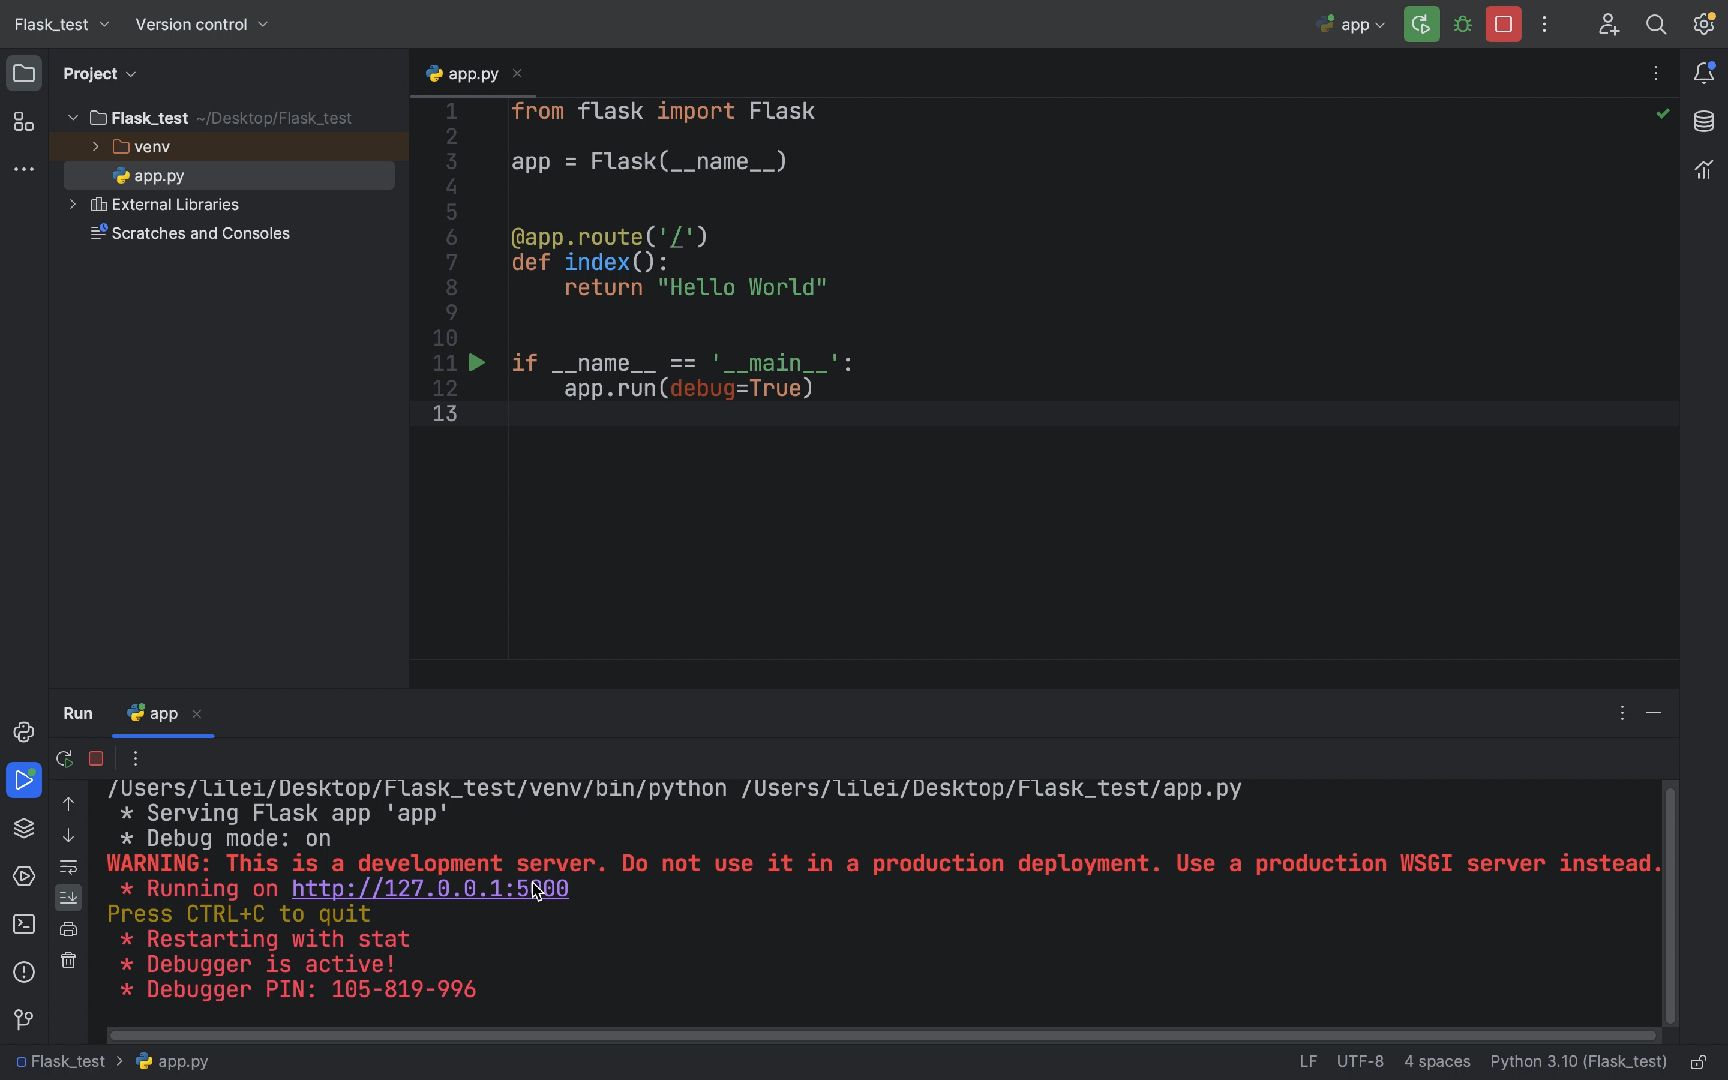Click the Debug bug icon in toolbar

click(1463, 25)
